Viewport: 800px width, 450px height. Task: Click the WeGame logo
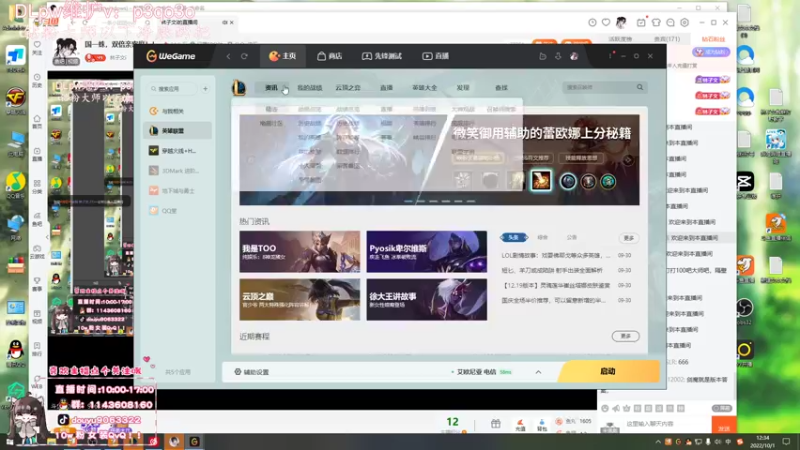pyautogui.click(x=171, y=56)
